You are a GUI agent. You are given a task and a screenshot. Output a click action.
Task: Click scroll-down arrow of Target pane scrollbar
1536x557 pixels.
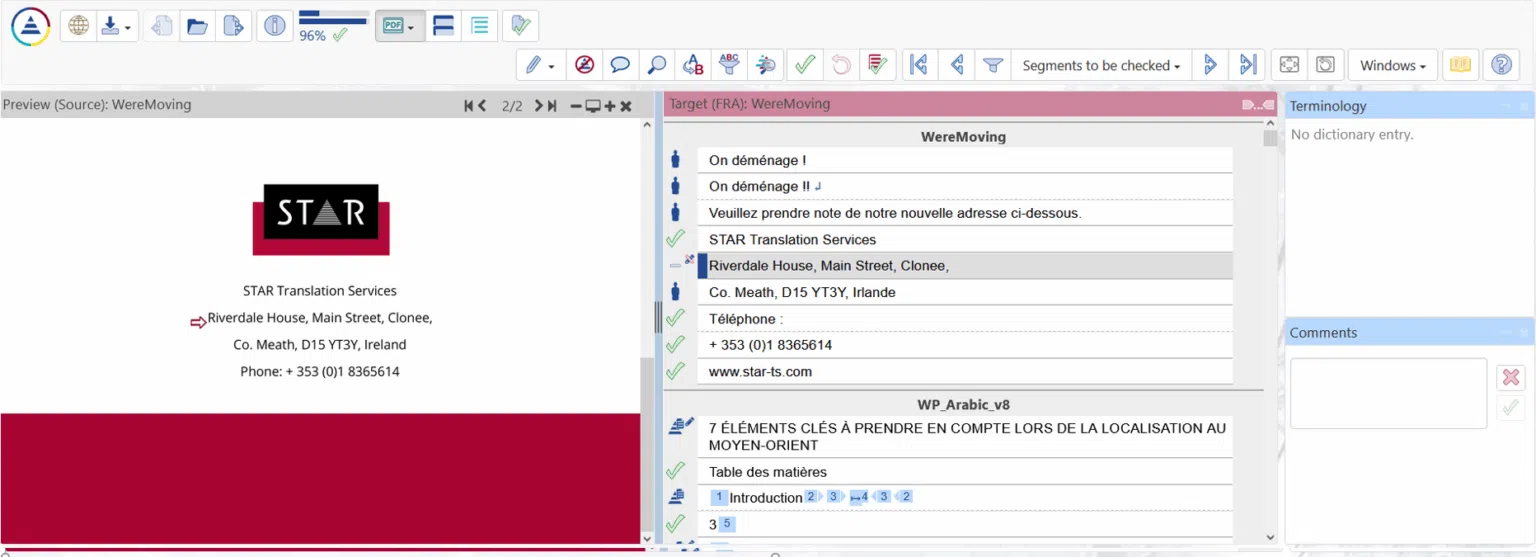point(1270,538)
